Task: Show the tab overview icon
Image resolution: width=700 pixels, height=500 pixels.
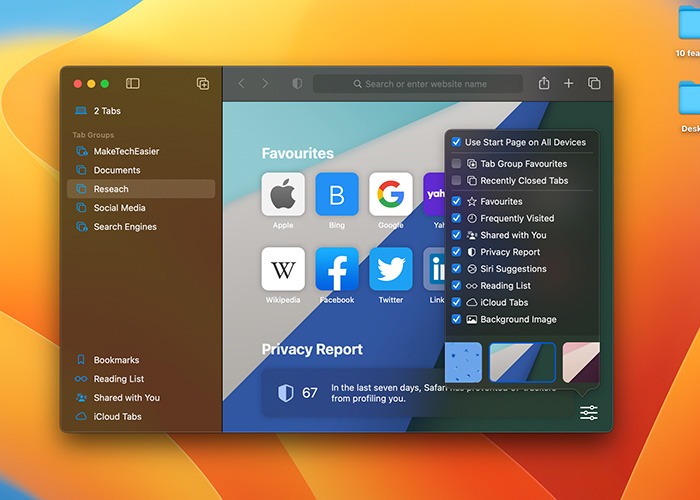Action: [594, 83]
